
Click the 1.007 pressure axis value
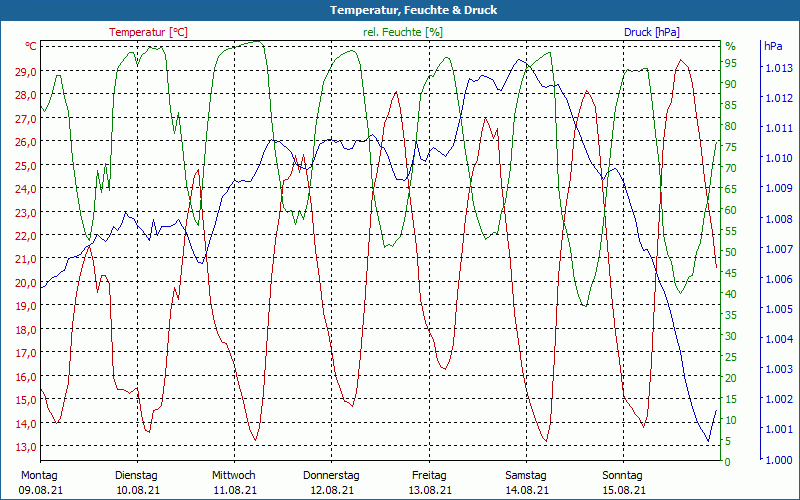pos(779,249)
